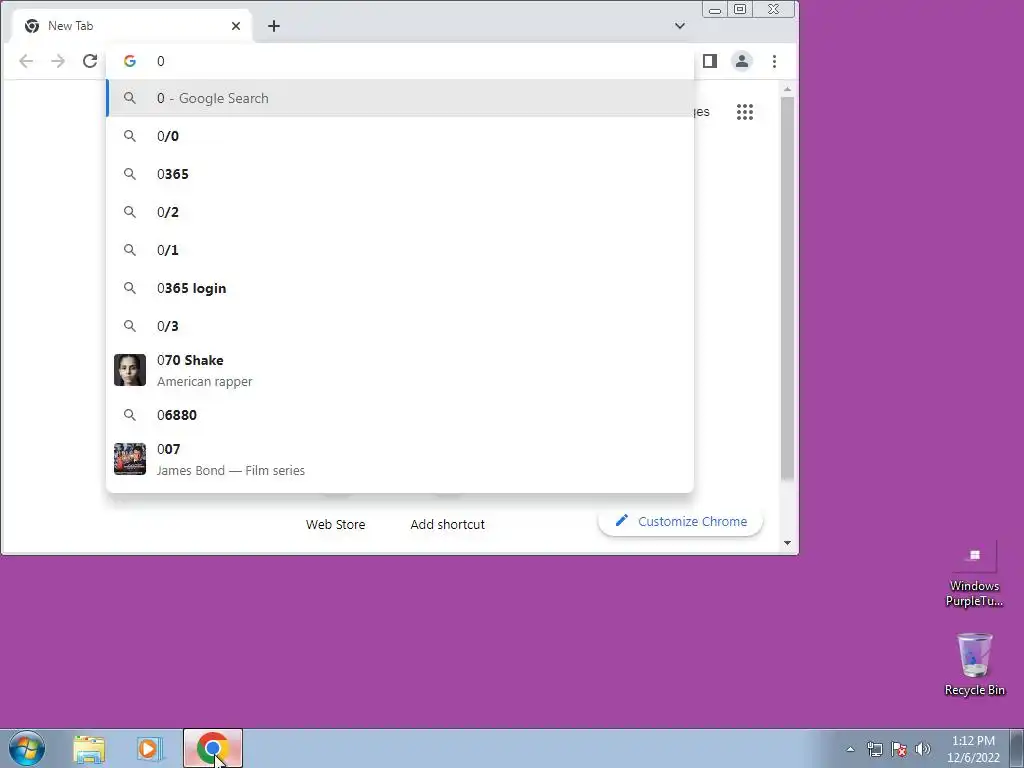The image size is (1024, 768).
Task: Click the browser back arrow
Action: click(26, 61)
